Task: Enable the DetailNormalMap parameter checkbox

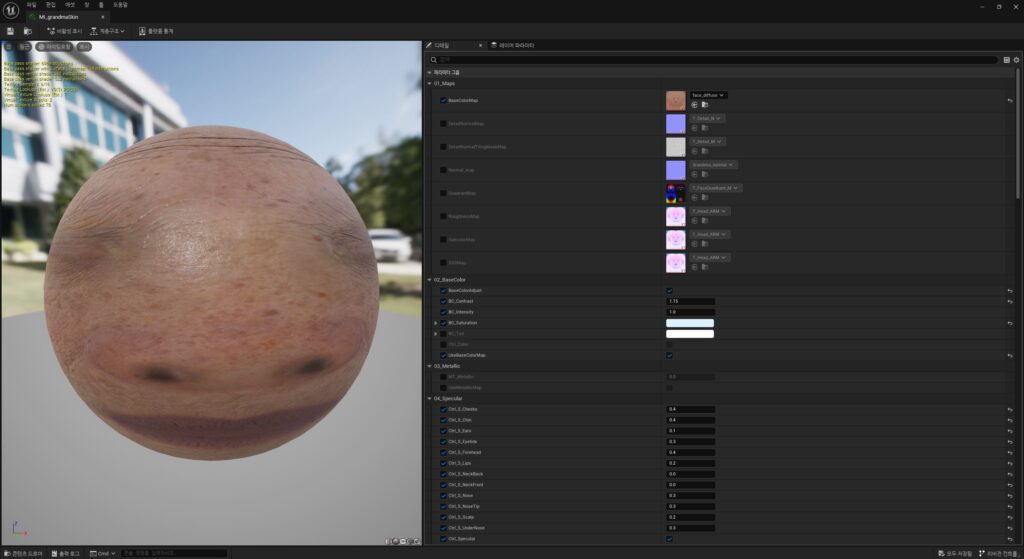Action: [443, 123]
